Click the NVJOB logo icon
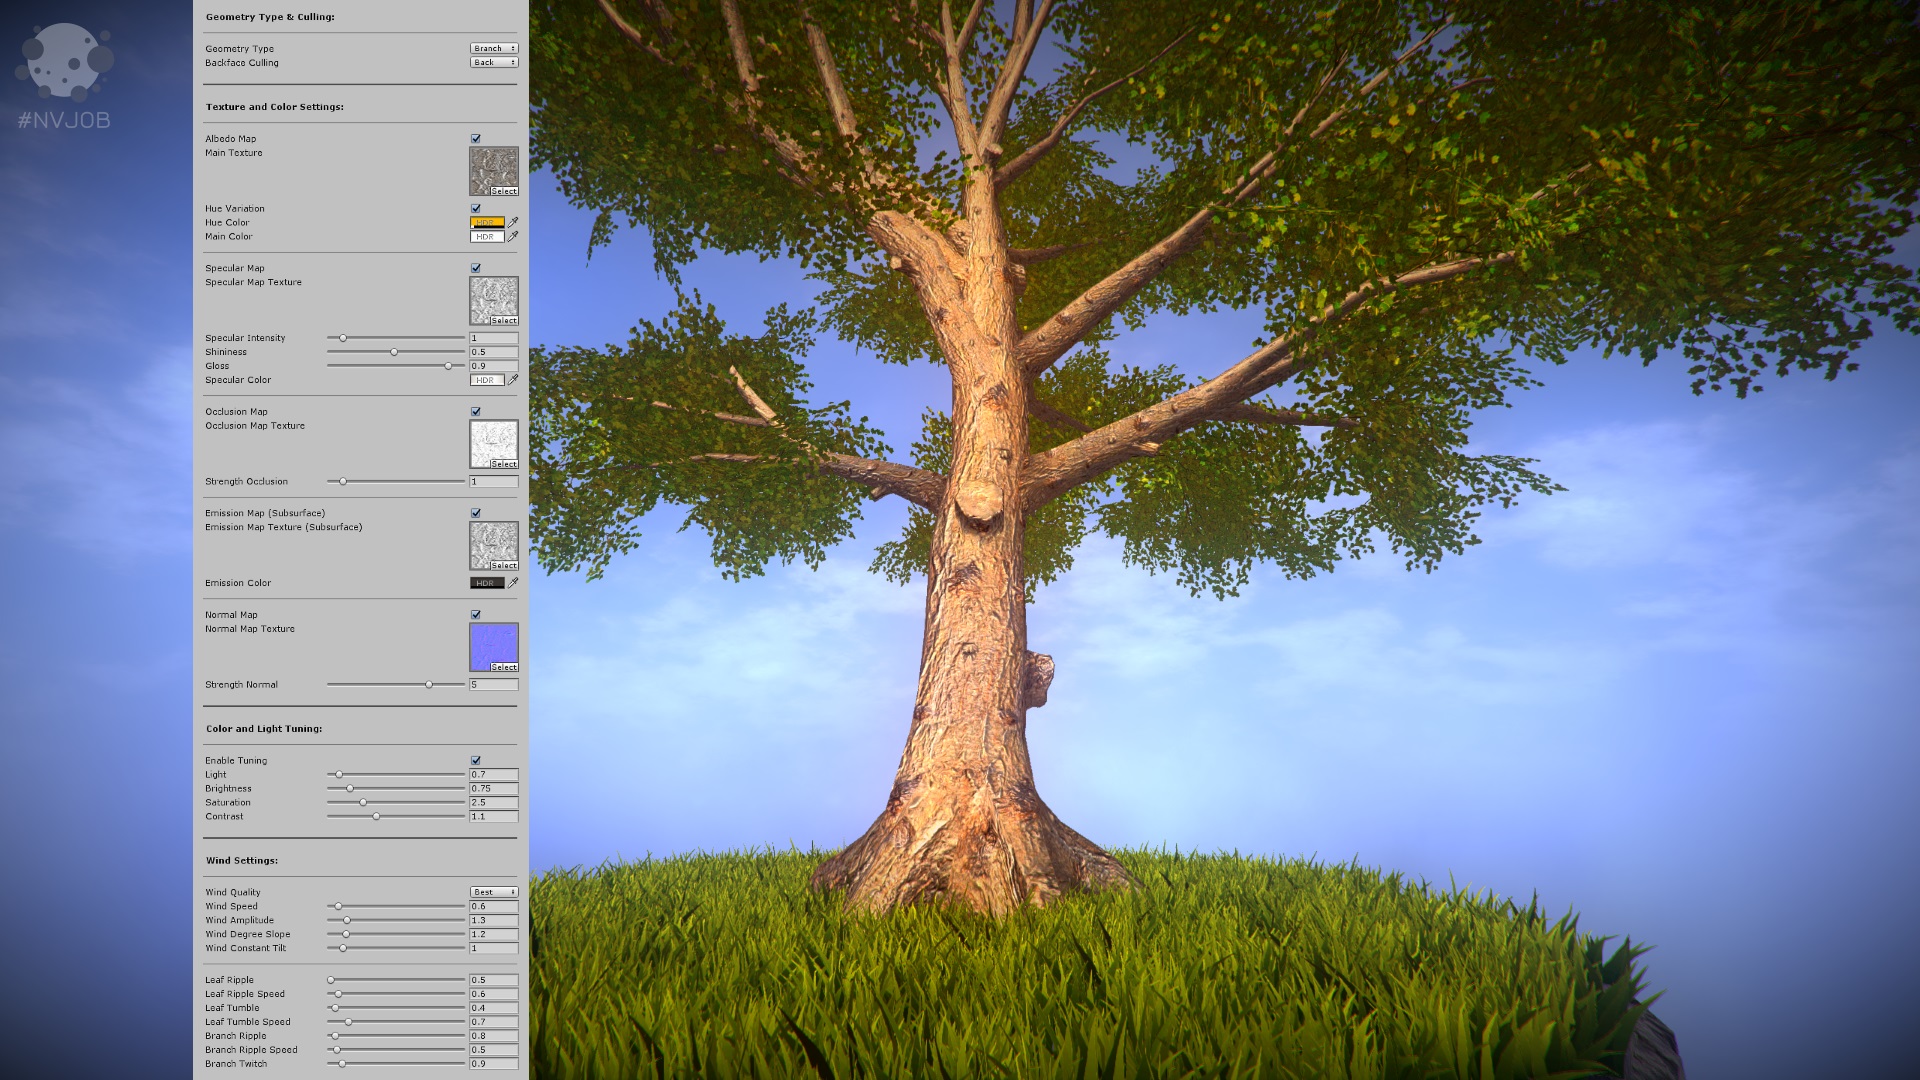The width and height of the screenshot is (1920, 1080). point(64,62)
